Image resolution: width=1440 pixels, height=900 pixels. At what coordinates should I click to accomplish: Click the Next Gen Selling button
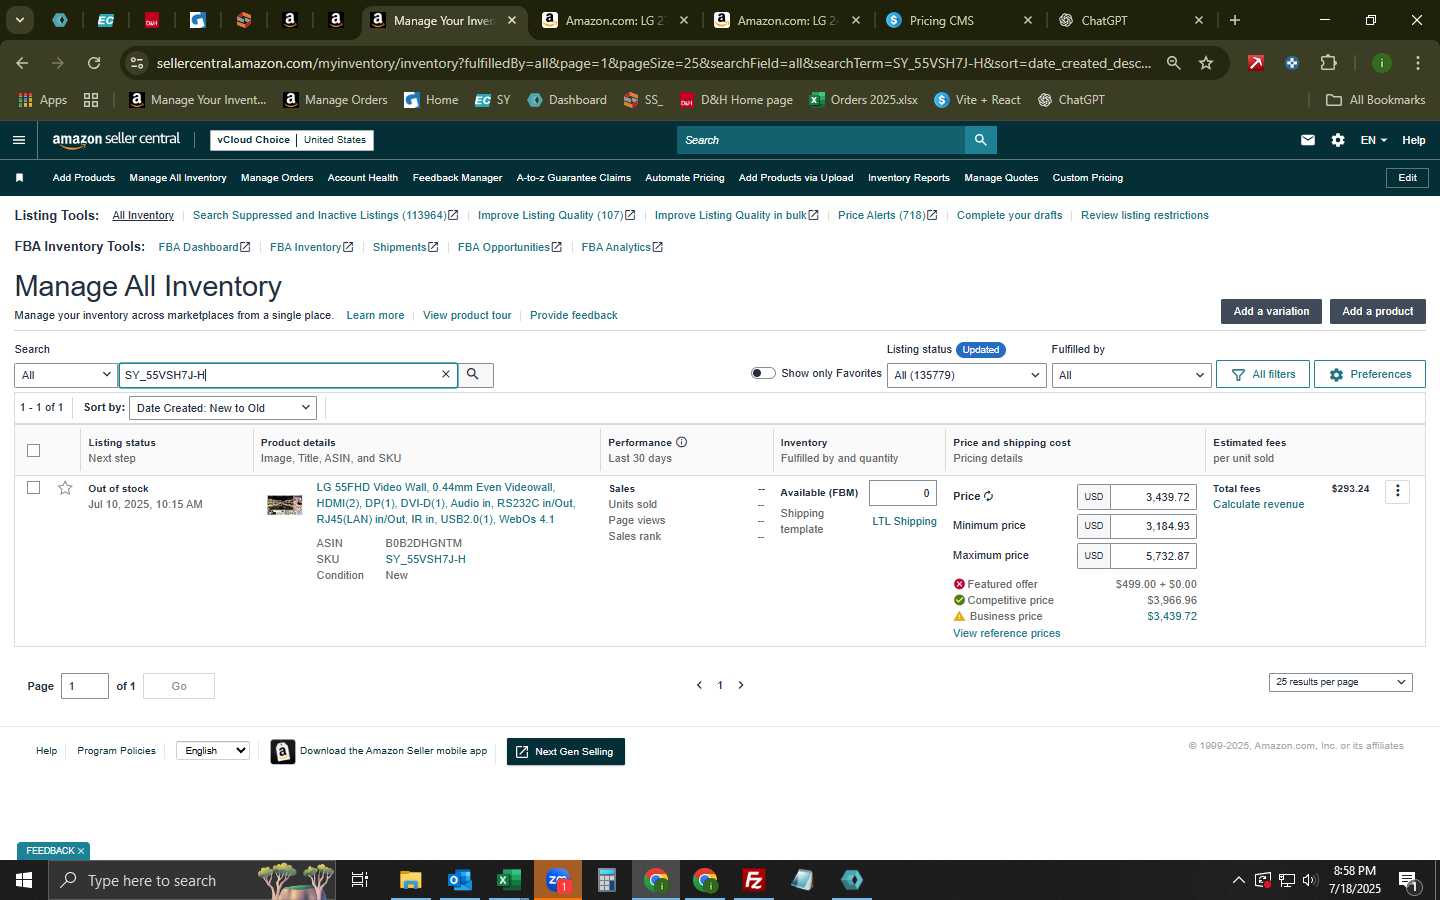[566, 752]
